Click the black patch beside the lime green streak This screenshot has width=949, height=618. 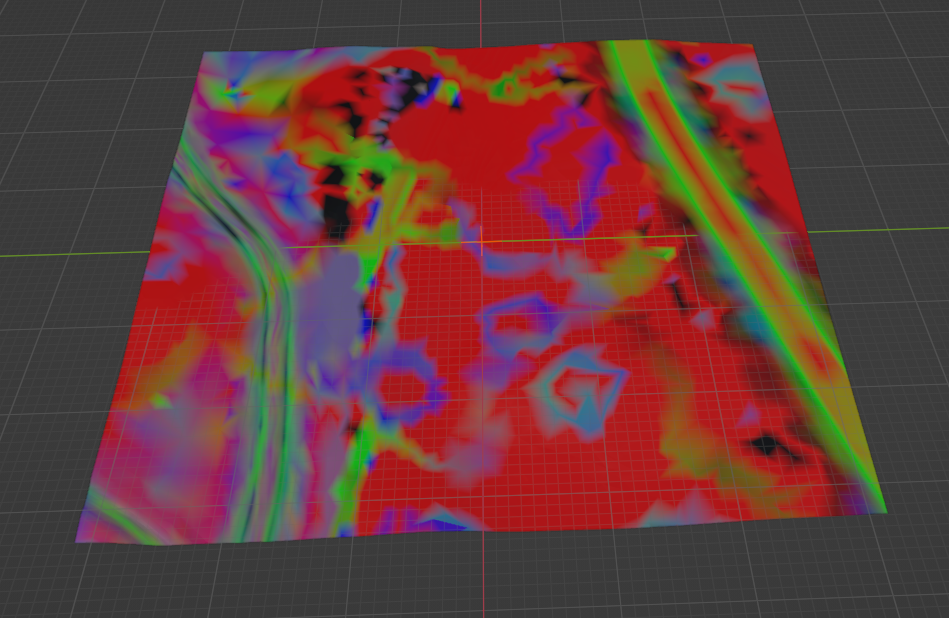(x=340, y=205)
